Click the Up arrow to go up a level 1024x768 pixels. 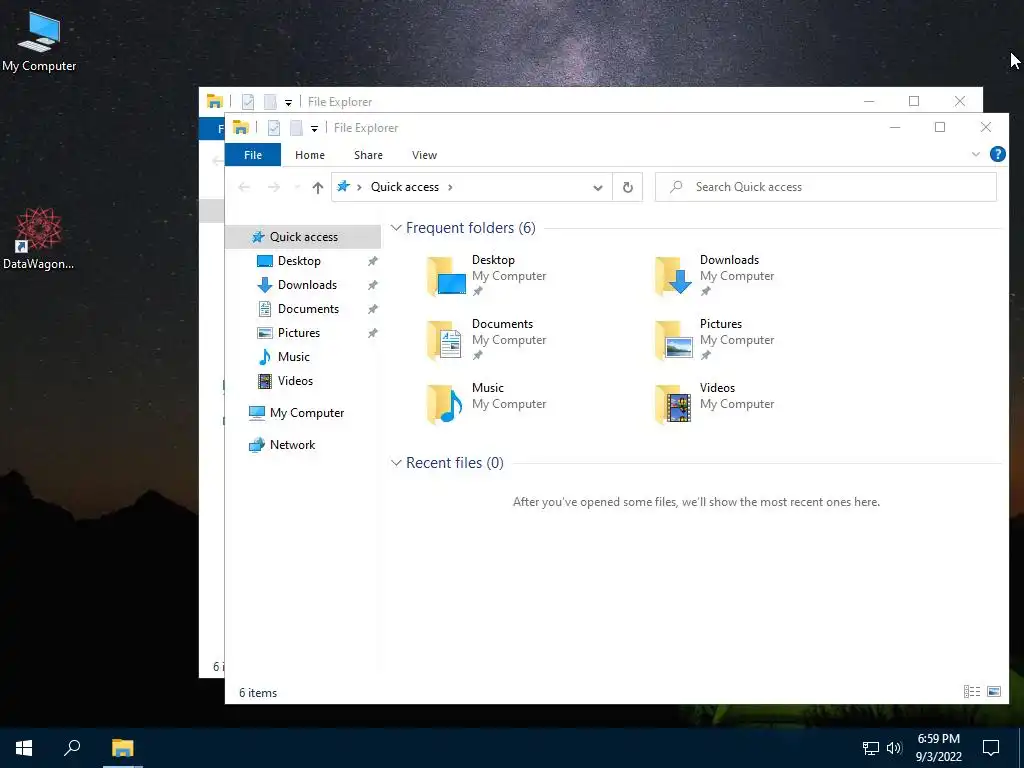tap(317, 187)
